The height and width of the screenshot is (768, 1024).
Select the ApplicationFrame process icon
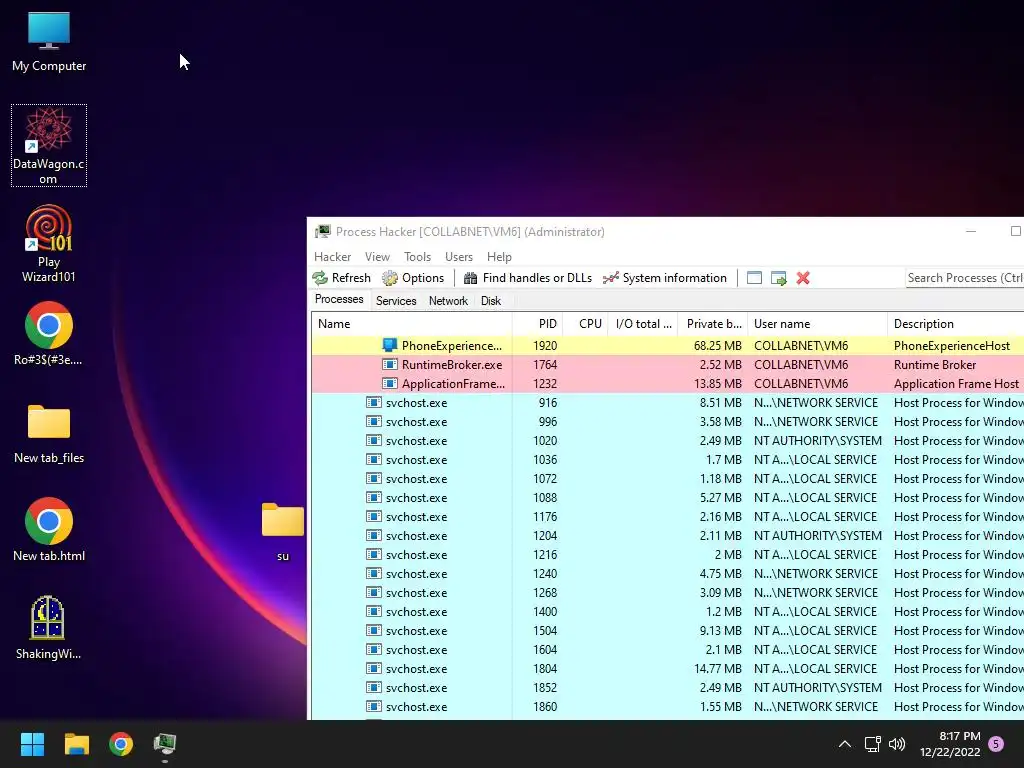[390, 383]
